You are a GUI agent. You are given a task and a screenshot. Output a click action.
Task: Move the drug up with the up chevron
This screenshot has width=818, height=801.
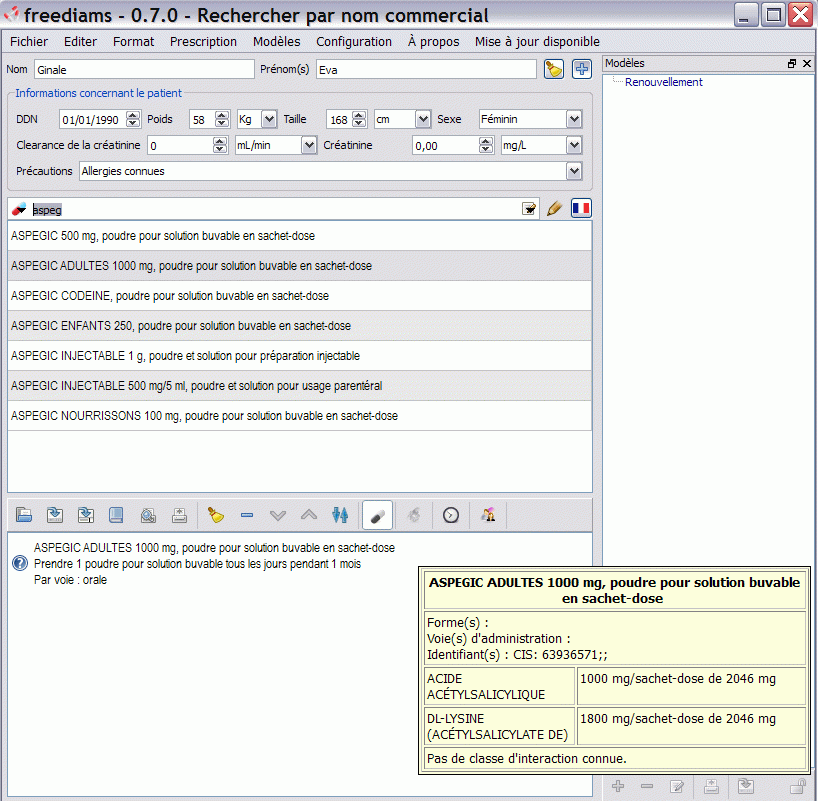click(x=309, y=515)
